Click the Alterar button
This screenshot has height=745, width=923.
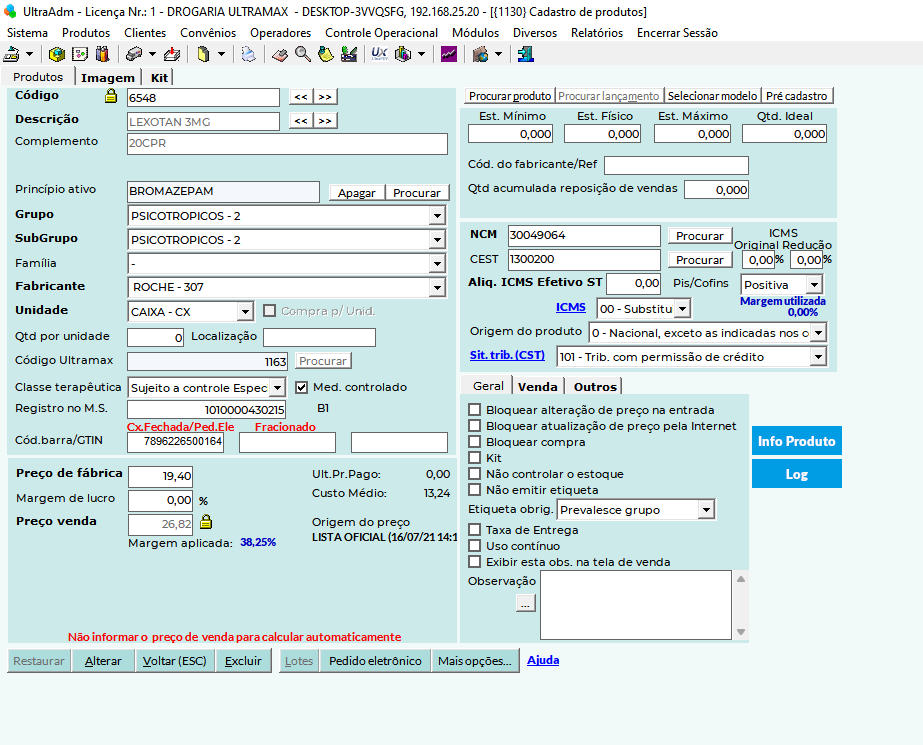(103, 661)
